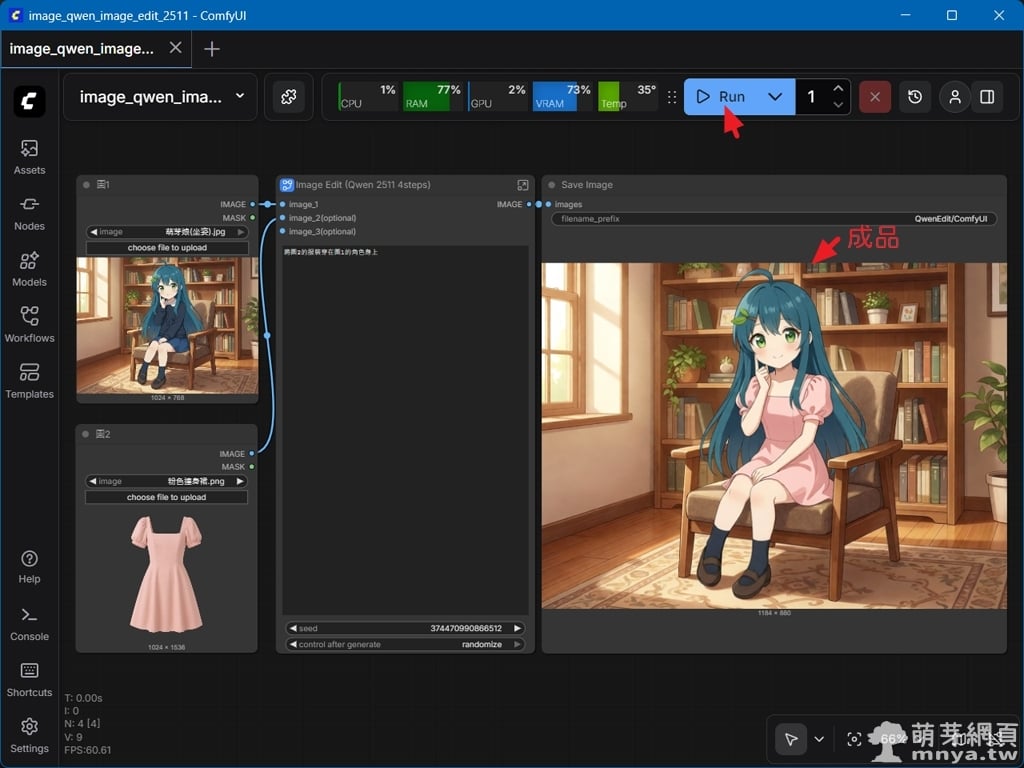Image resolution: width=1024 pixels, height=768 pixels.
Task: Open the Assets sidebar panel
Action: (x=29, y=156)
